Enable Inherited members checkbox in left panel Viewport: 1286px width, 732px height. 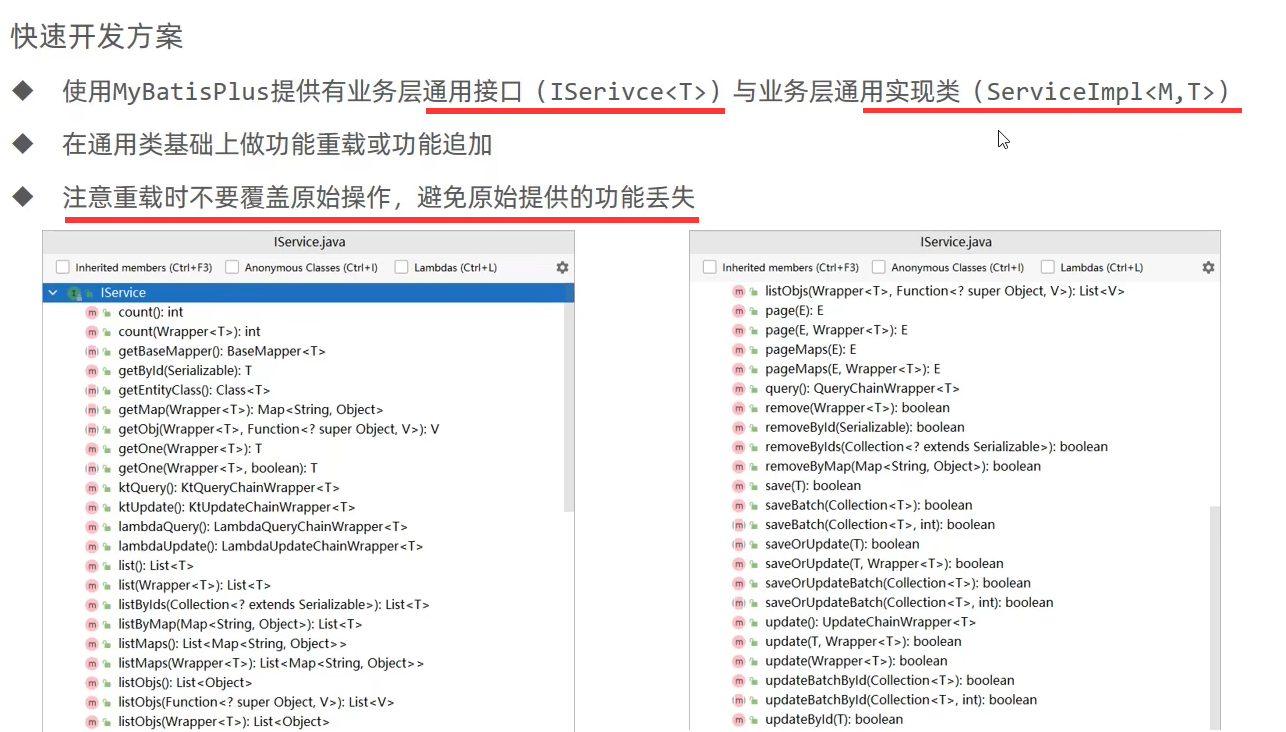(63, 268)
